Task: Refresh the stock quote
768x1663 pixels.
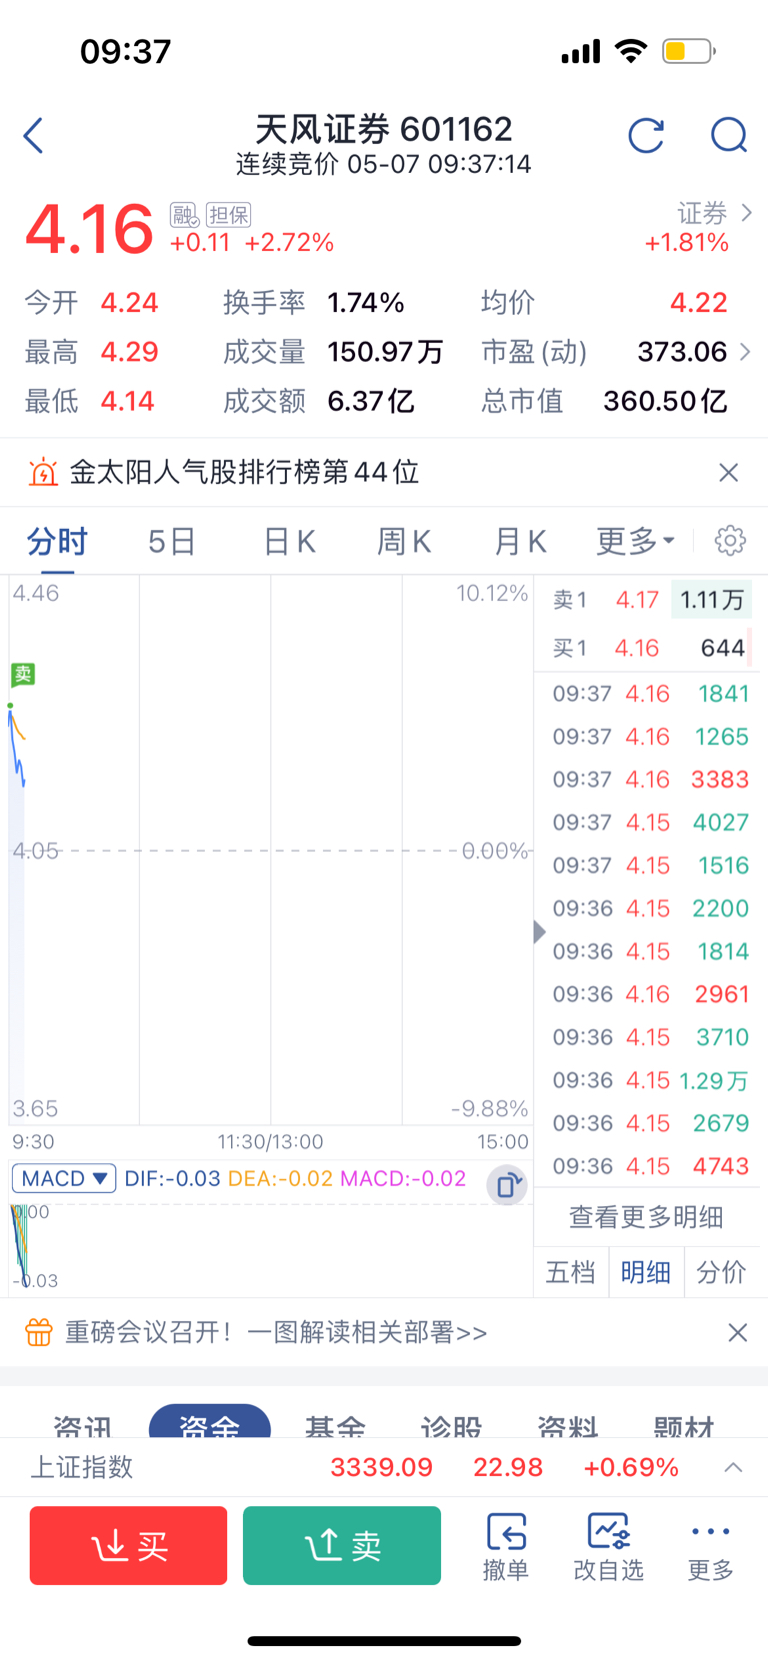Action: (646, 135)
